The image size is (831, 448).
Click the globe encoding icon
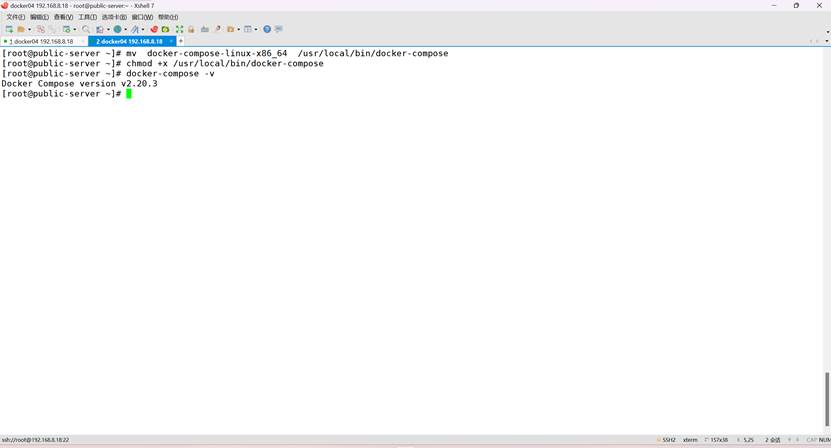coord(117,29)
